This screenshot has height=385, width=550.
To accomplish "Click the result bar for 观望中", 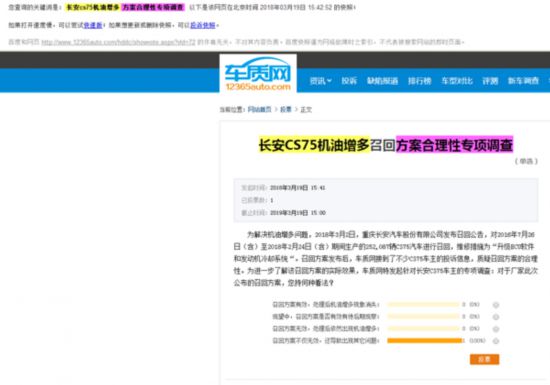I will [x=423, y=316].
